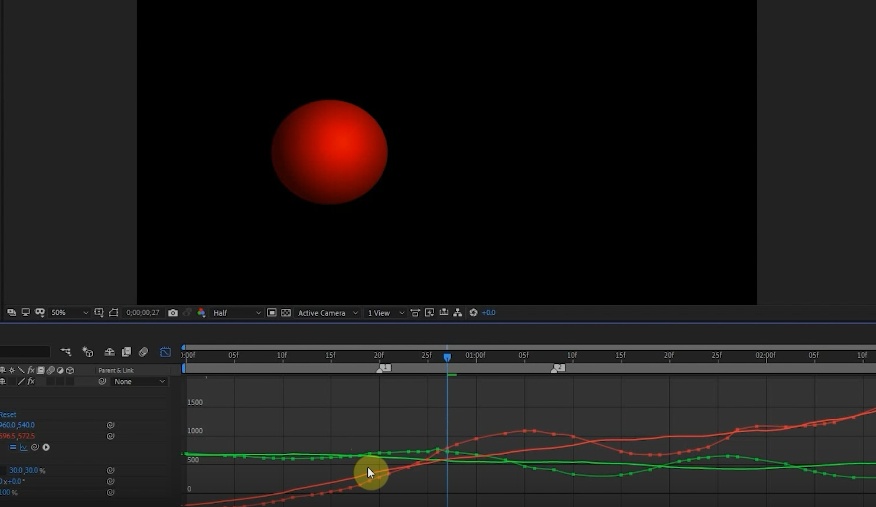
Task: Toggle the Enable Expression equals icon
Action: tap(13, 447)
